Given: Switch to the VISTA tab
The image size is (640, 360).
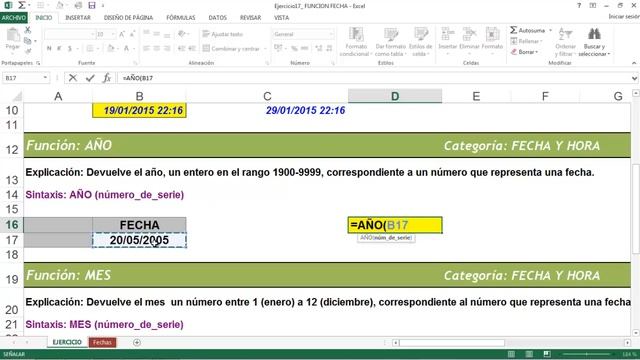Looking at the screenshot, I should [x=281, y=18].
